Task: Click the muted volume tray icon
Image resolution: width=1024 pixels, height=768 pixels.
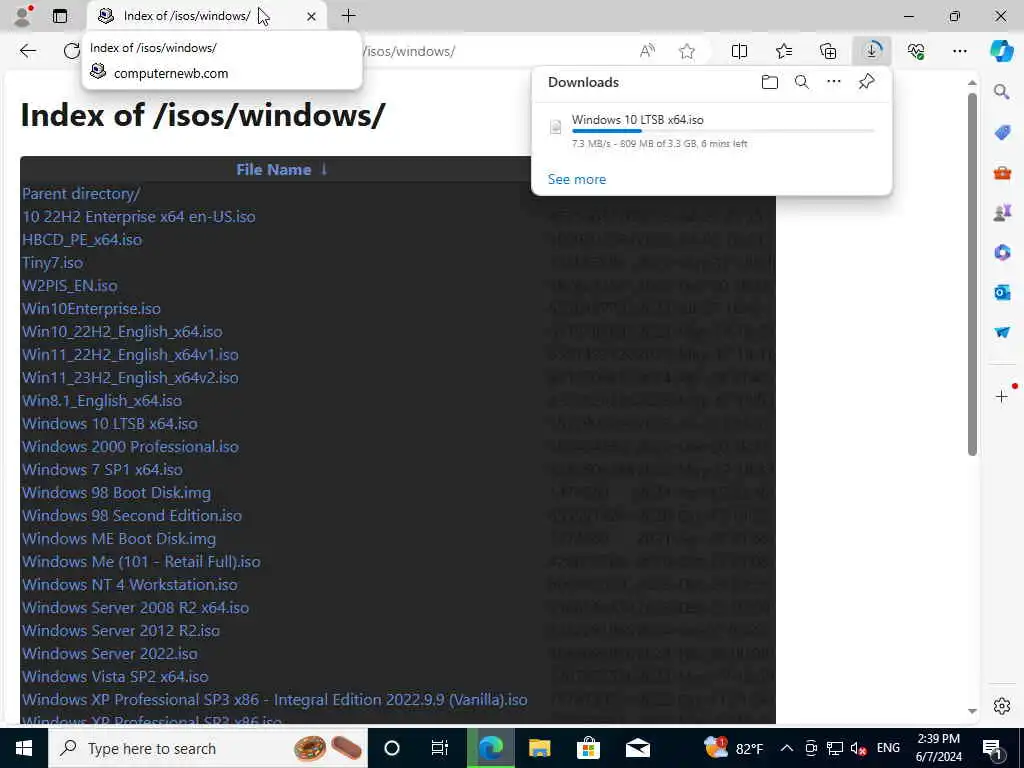Action: (x=858, y=748)
